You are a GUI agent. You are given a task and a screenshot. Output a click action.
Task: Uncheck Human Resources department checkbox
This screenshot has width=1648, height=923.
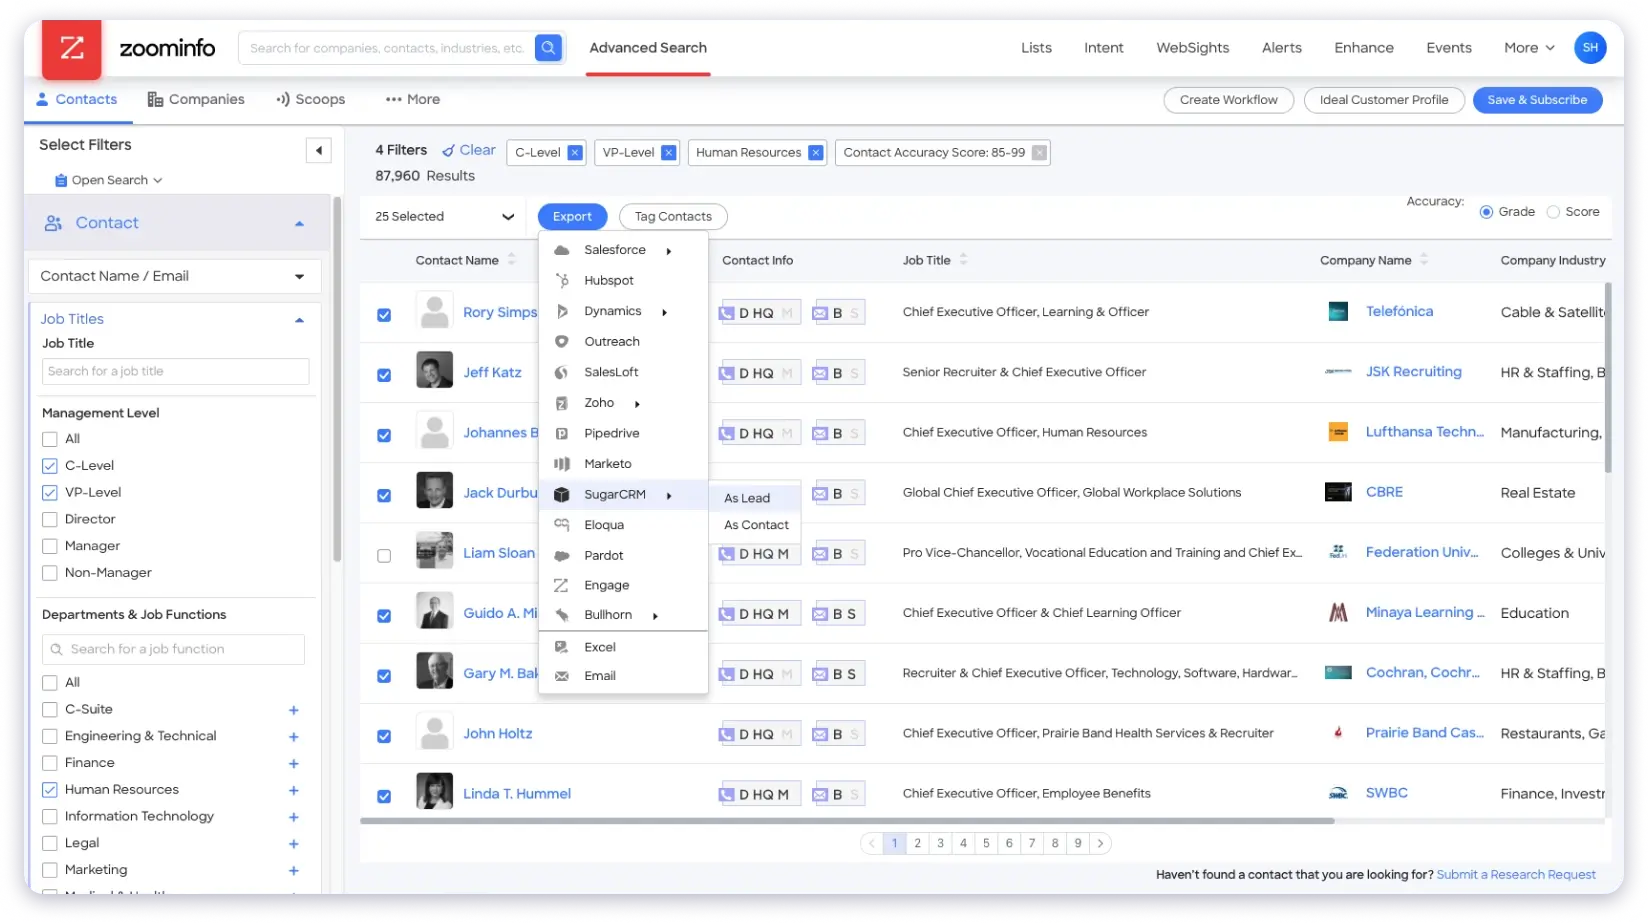tap(50, 790)
